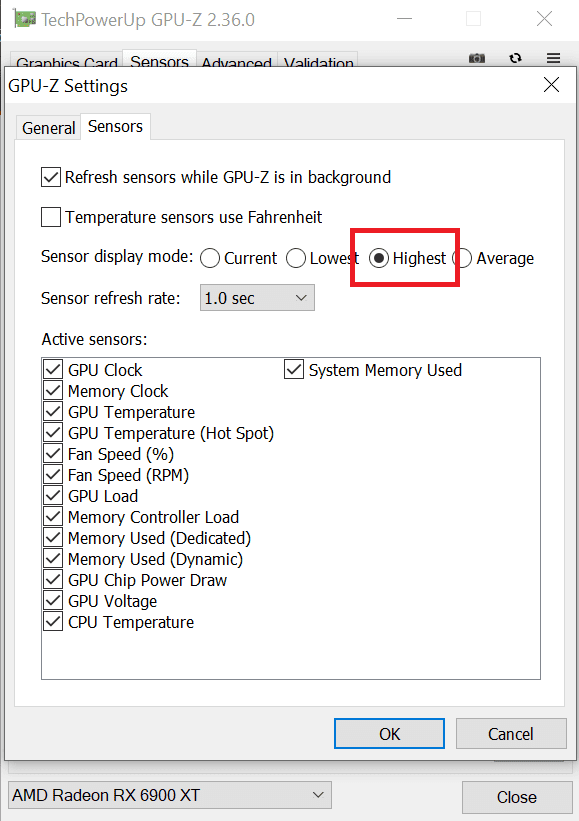Select the Lowest display mode
The image size is (579, 821).
(296, 258)
